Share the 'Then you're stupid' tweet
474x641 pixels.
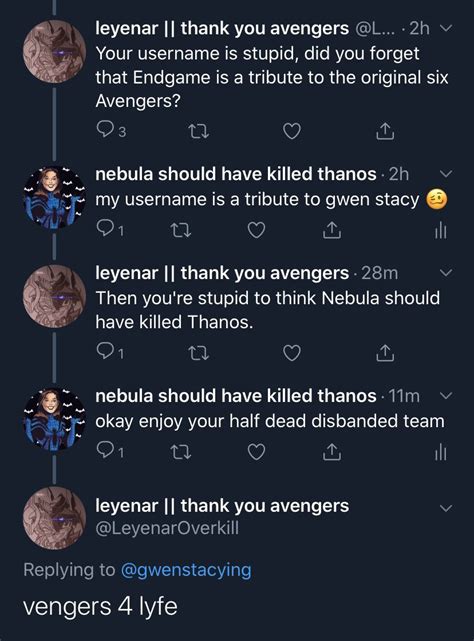pos(385,353)
